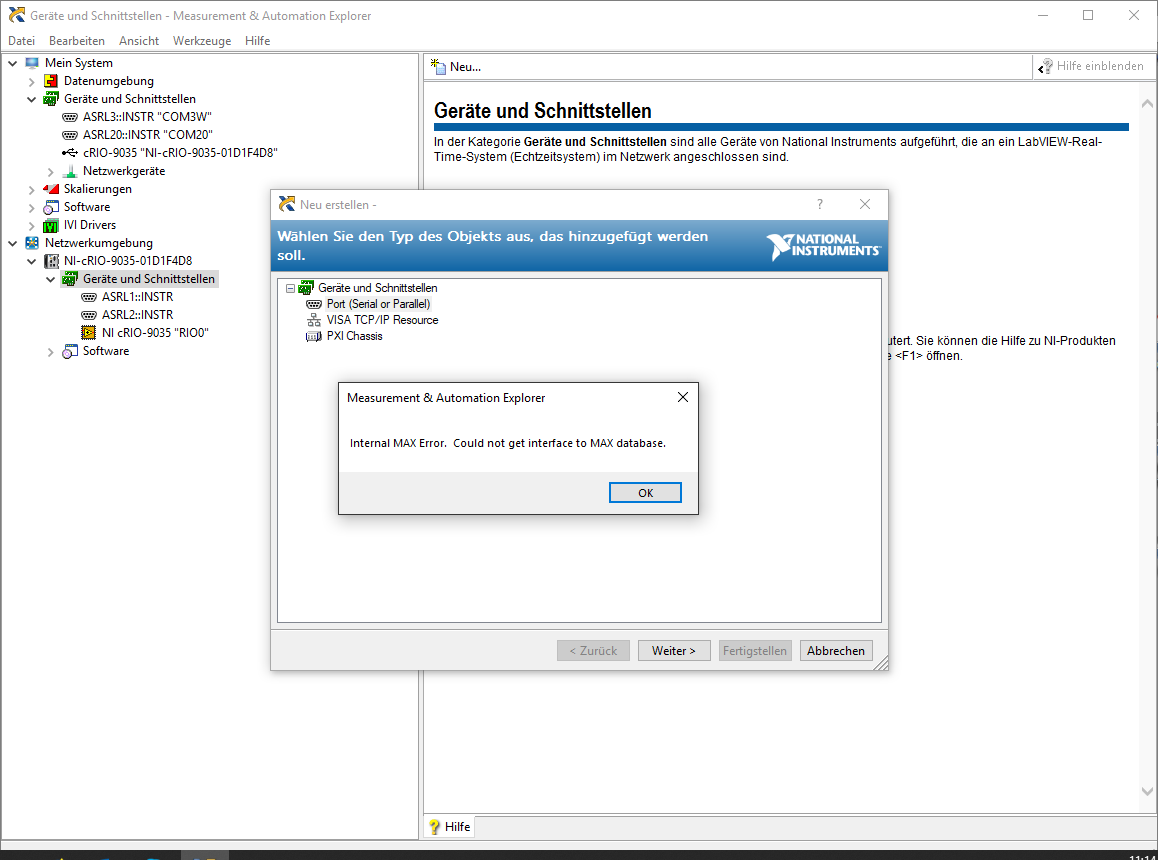Select VISA TCP/IP Resource option
The image size is (1158, 860).
383,320
